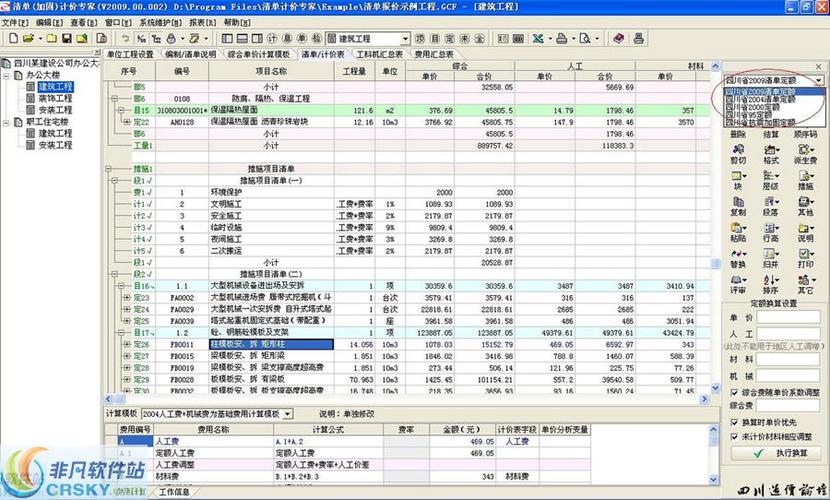Click the percent symbol toolbar icon
This screenshot has height=500, width=830.
[x=141, y=39]
